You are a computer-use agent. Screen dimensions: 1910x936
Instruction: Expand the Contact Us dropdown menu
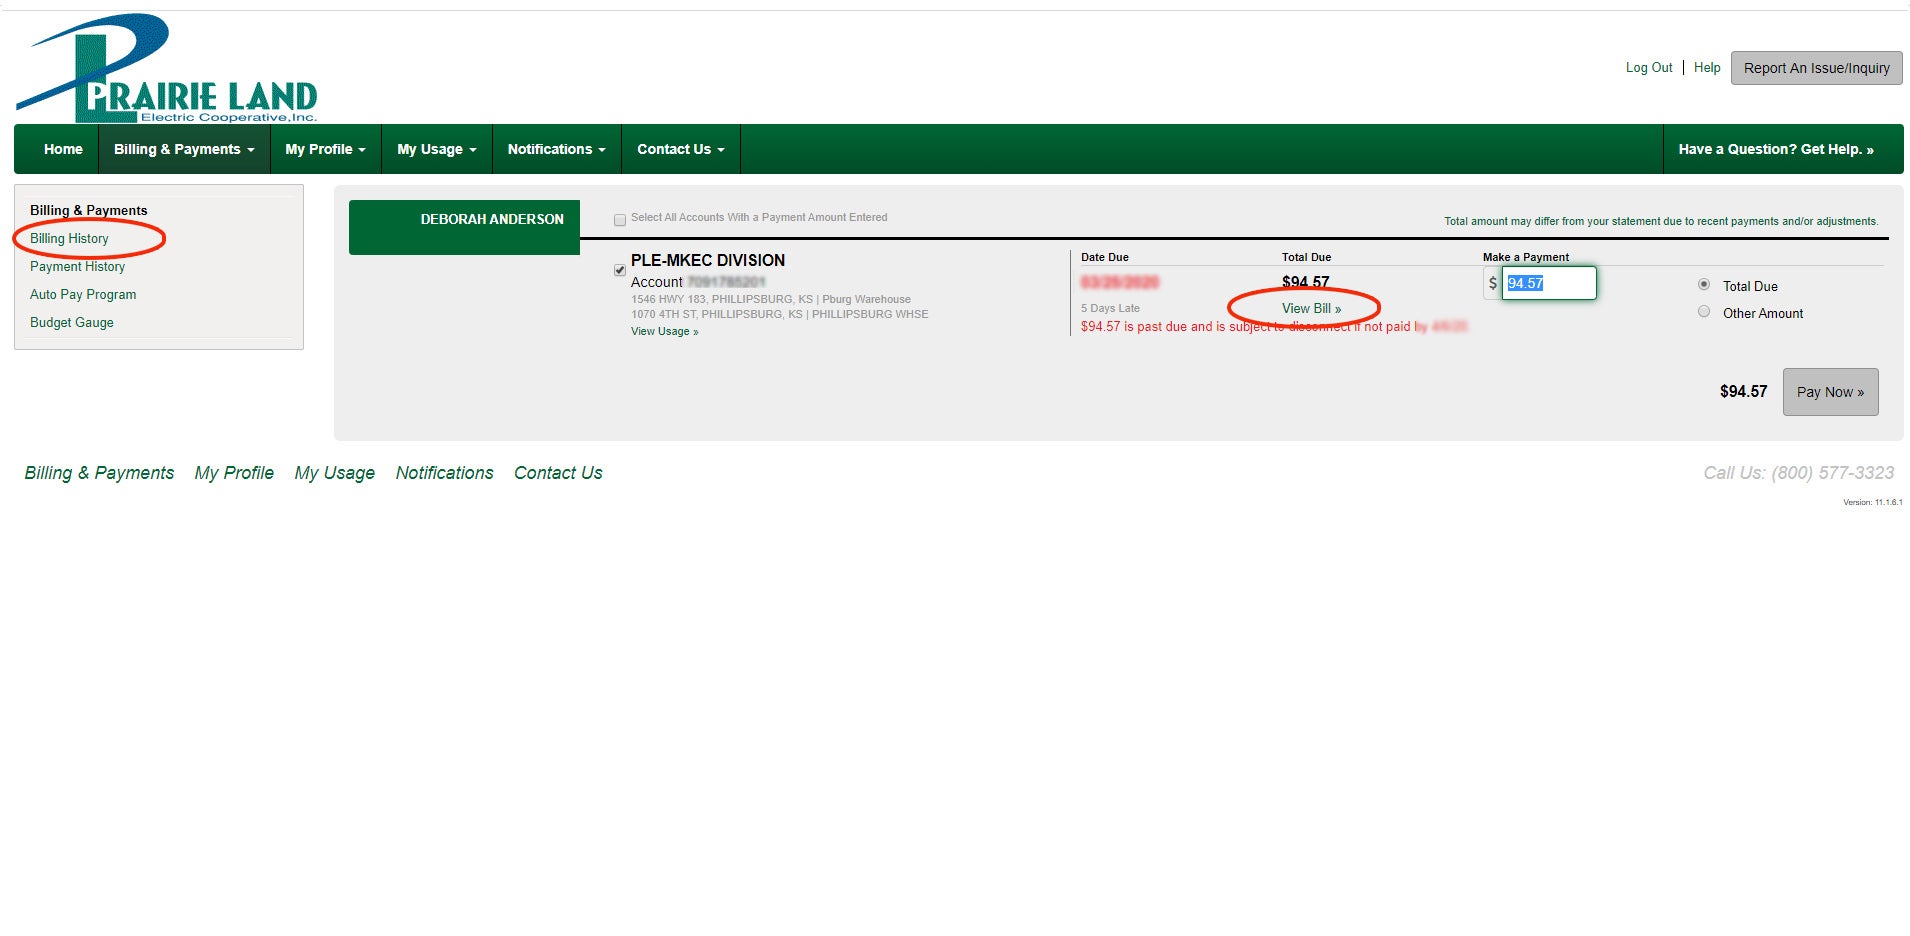(680, 149)
